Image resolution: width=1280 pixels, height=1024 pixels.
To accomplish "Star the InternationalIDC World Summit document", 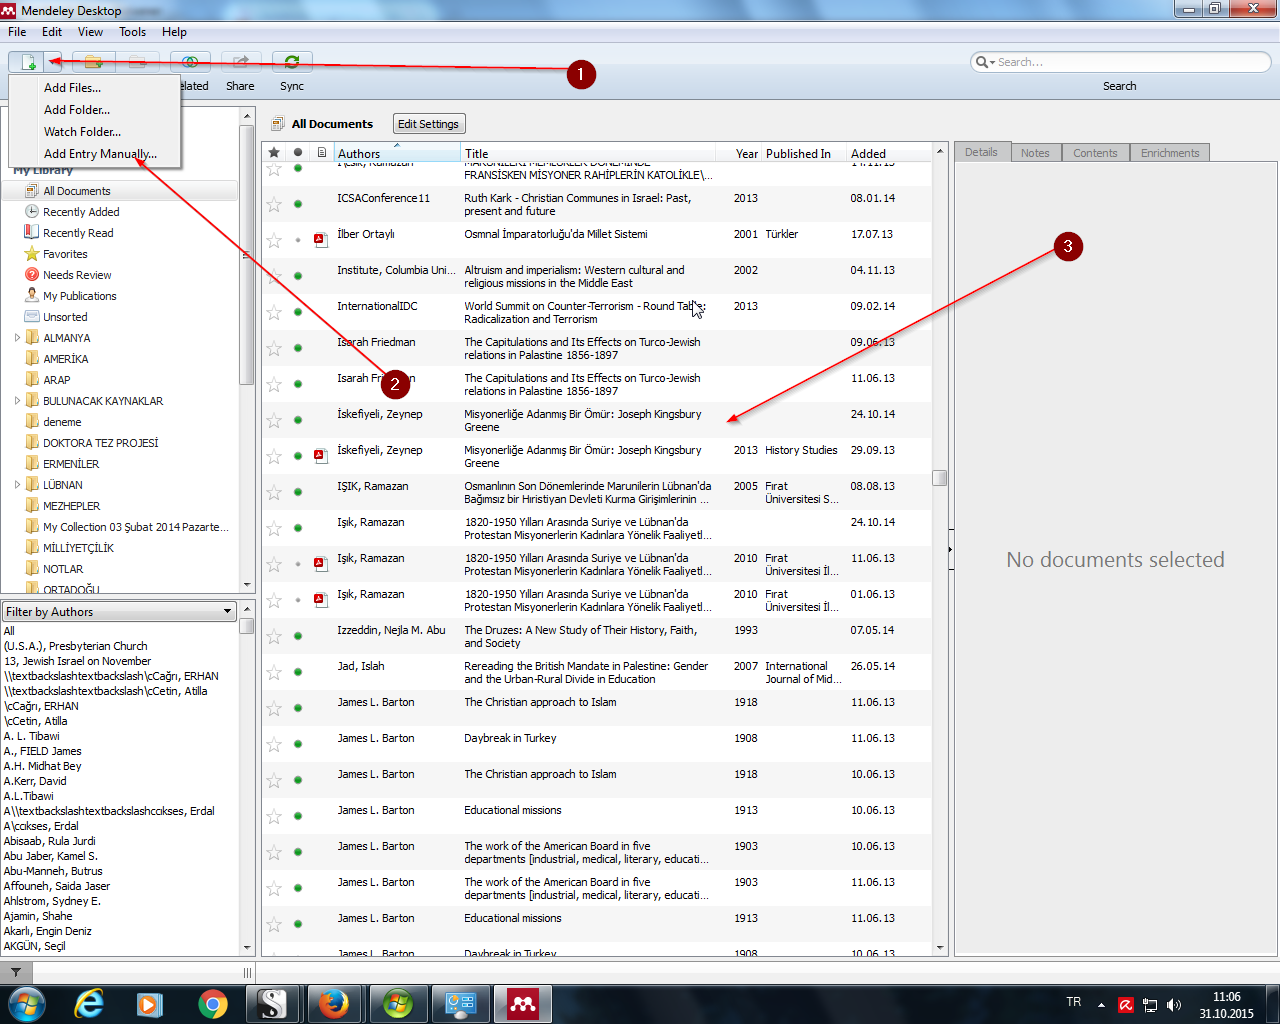I will pyautogui.click(x=274, y=312).
